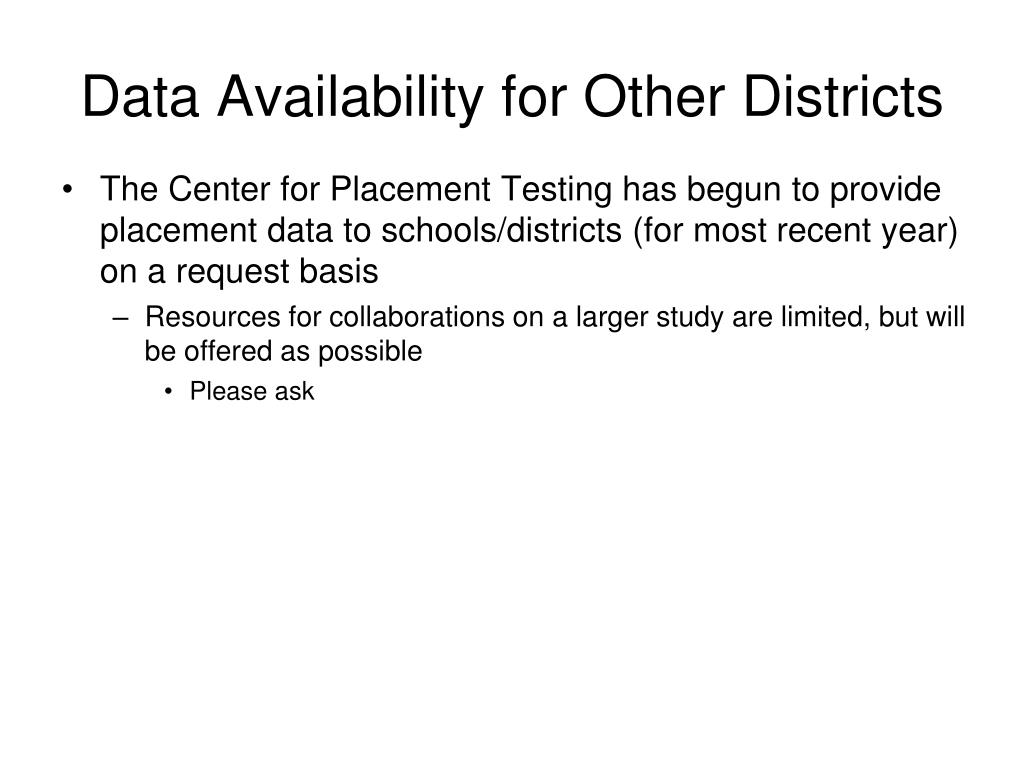Click the phrase '(for most recent year)'
The image size is (1024, 768).
[x=795, y=231]
